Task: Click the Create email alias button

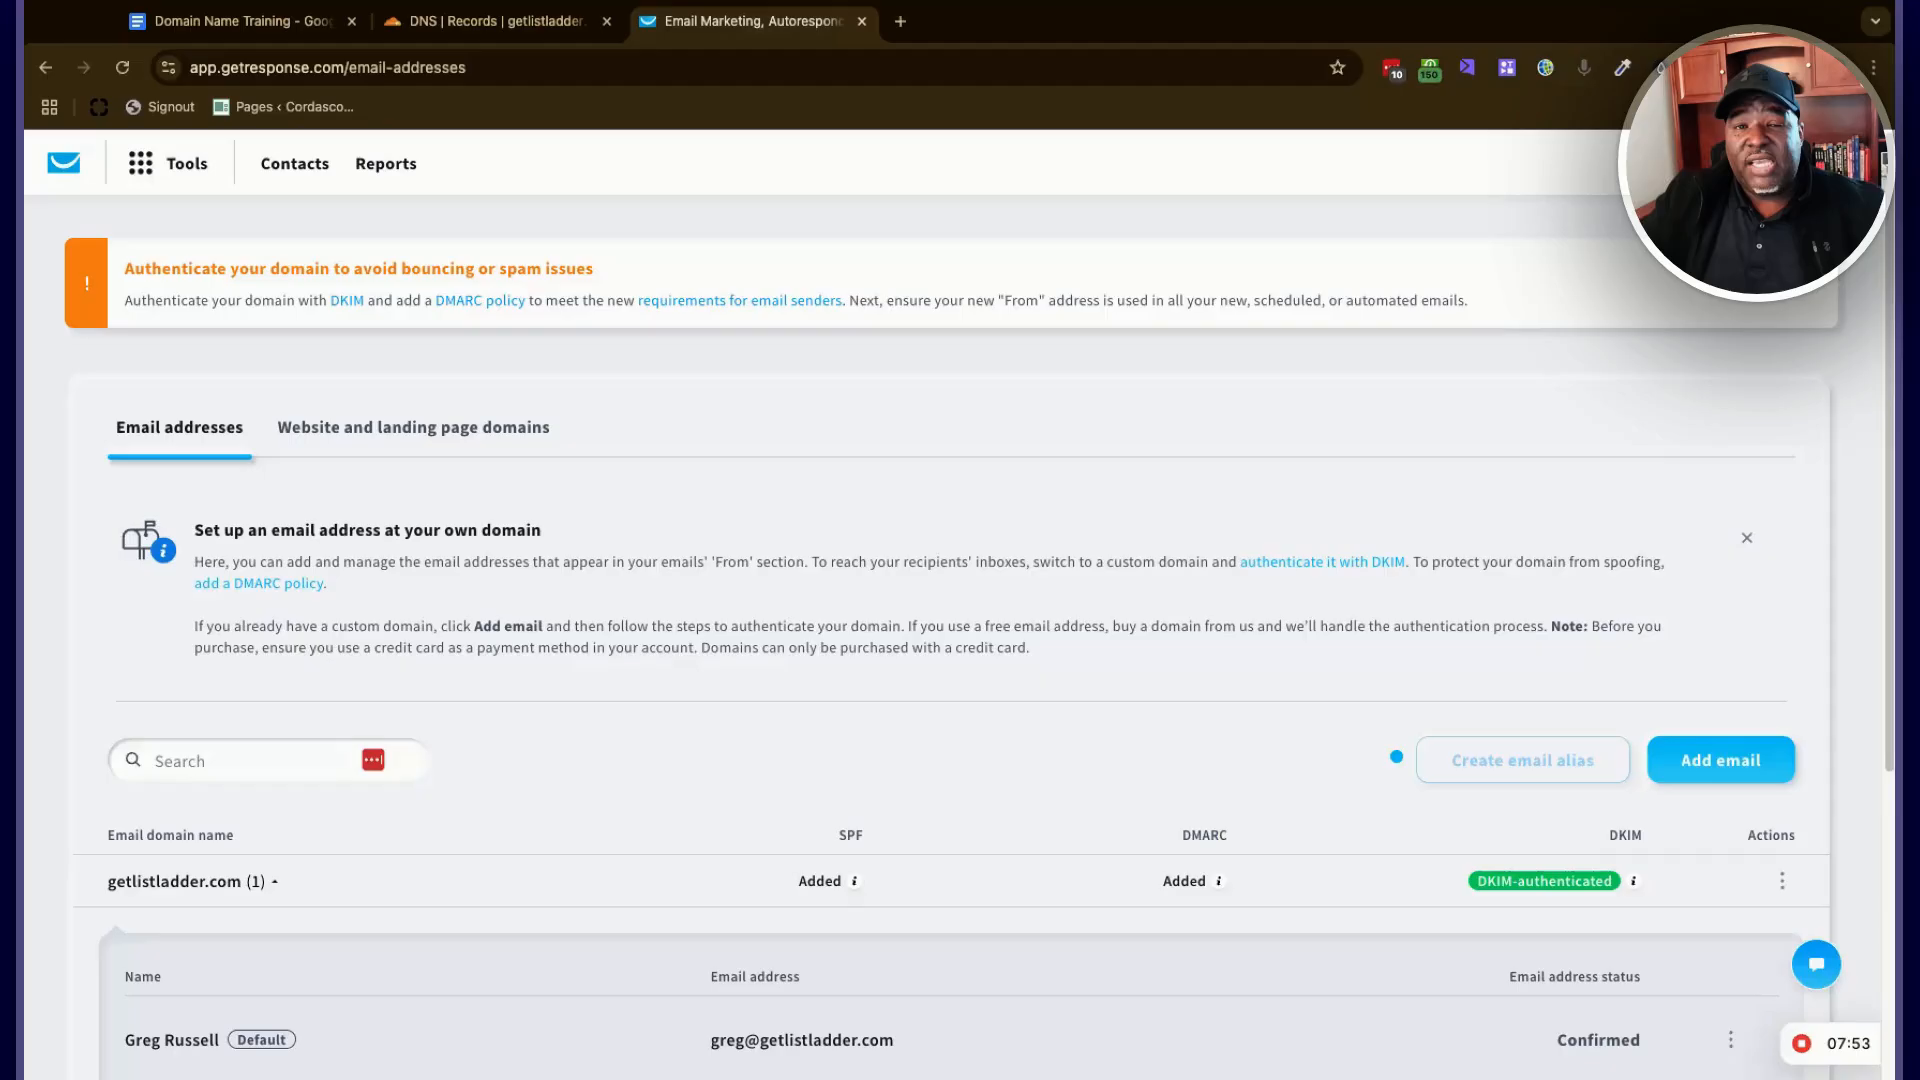Action: click(x=1523, y=760)
